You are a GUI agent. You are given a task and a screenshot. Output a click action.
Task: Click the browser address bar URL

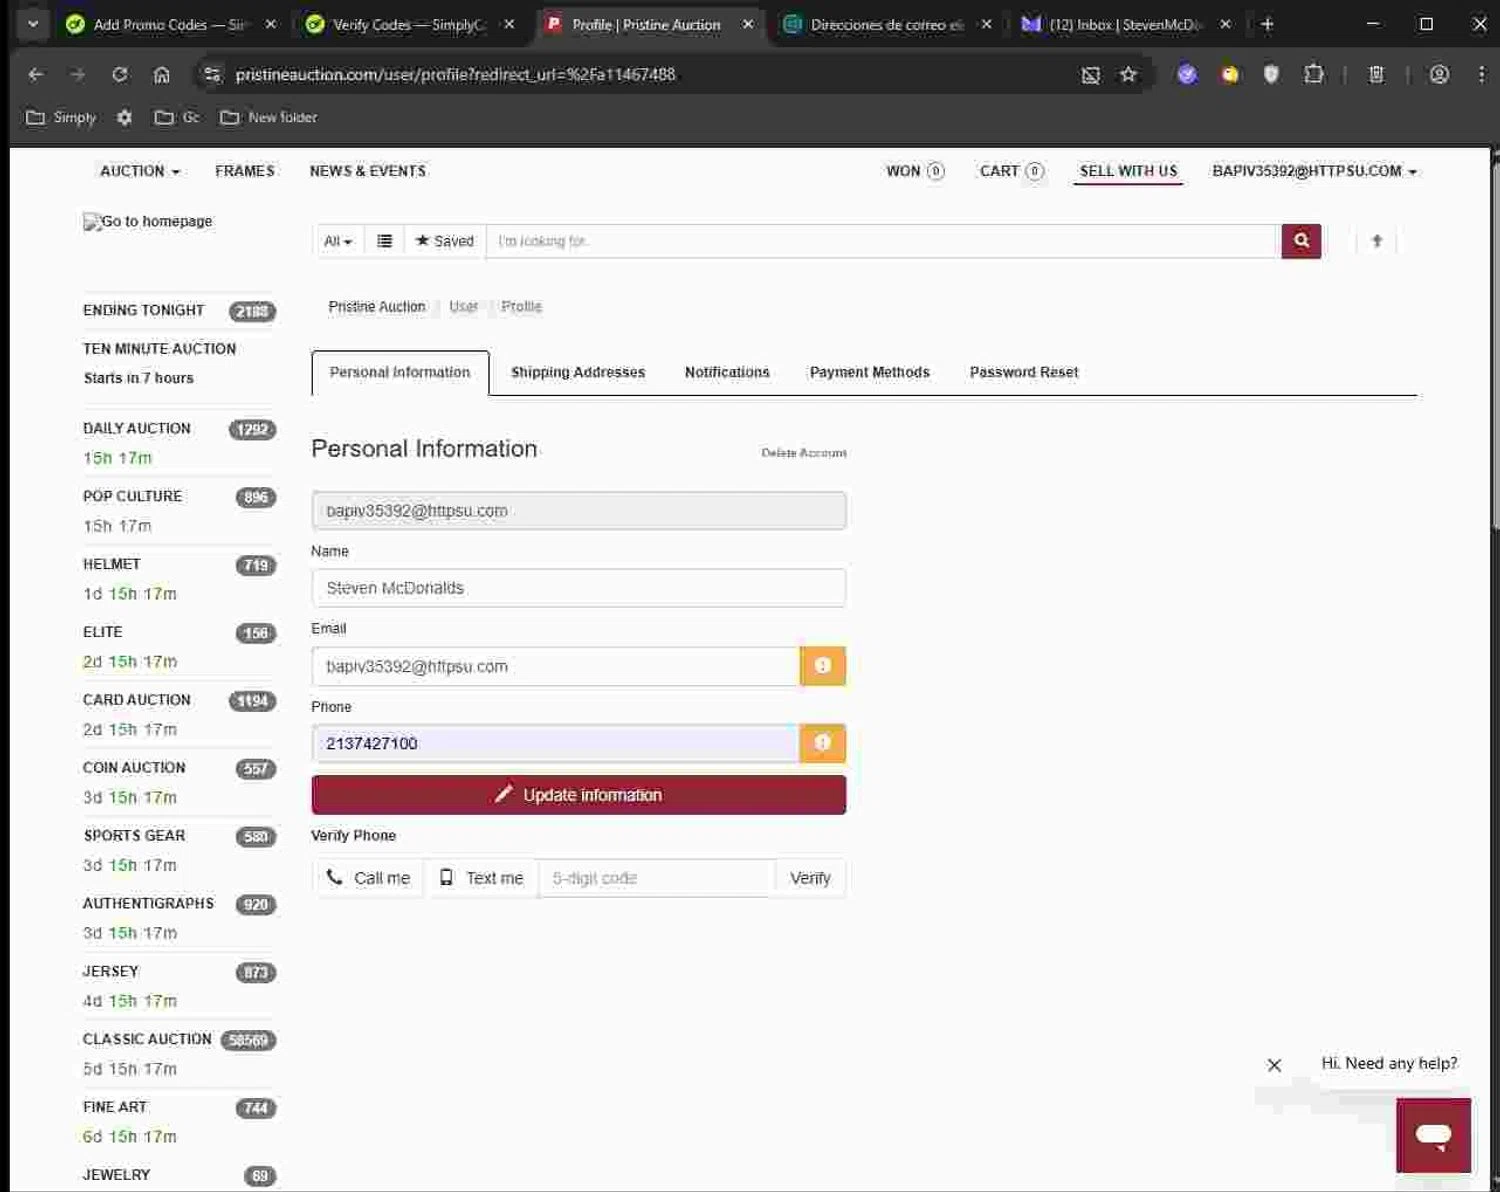455,75
